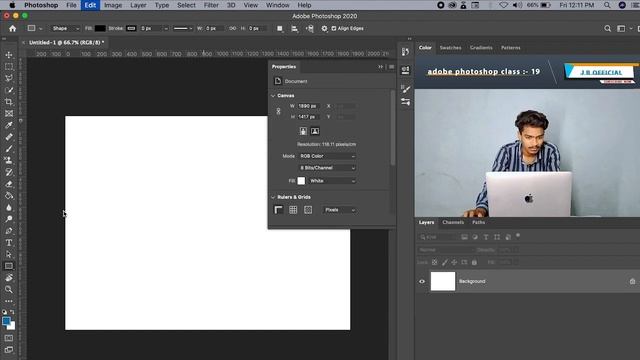Hide the Background layer visibility eye
The image size is (640, 360).
pyautogui.click(x=422, y=281)
